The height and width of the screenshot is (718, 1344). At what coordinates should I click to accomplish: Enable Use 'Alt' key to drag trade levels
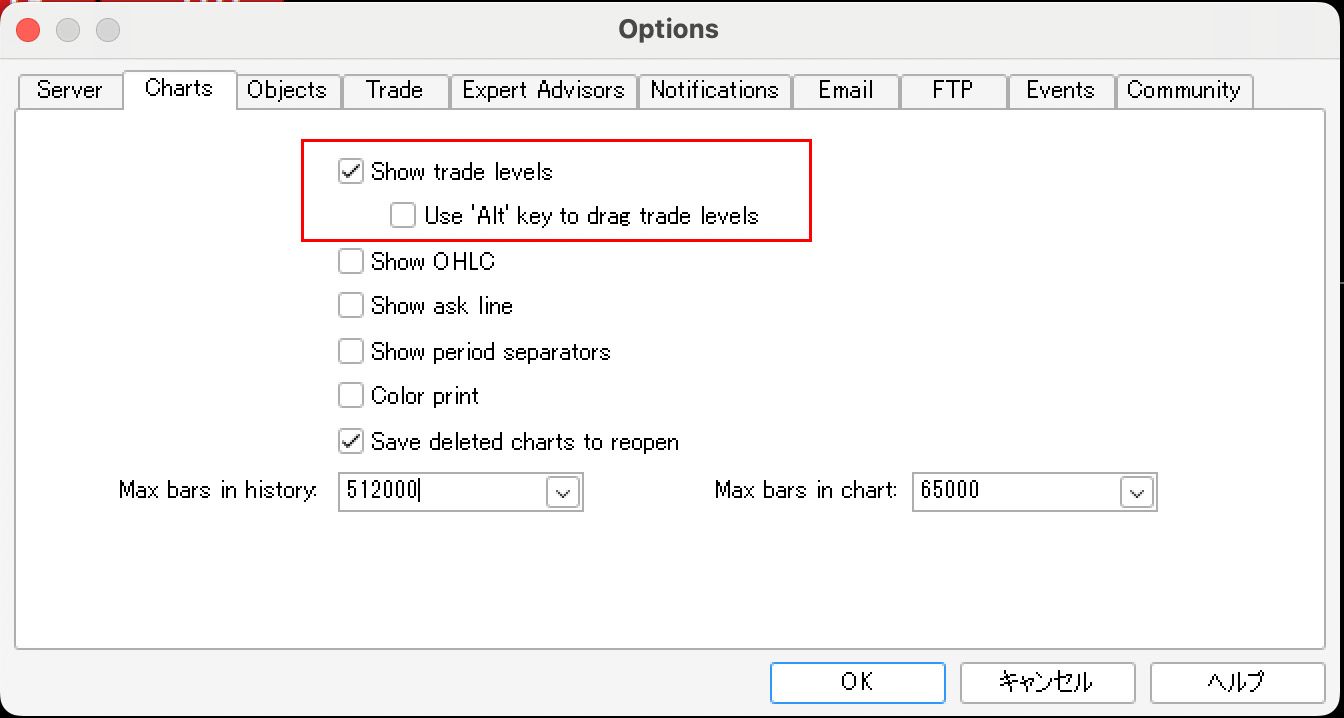click(x=403, y=215)
